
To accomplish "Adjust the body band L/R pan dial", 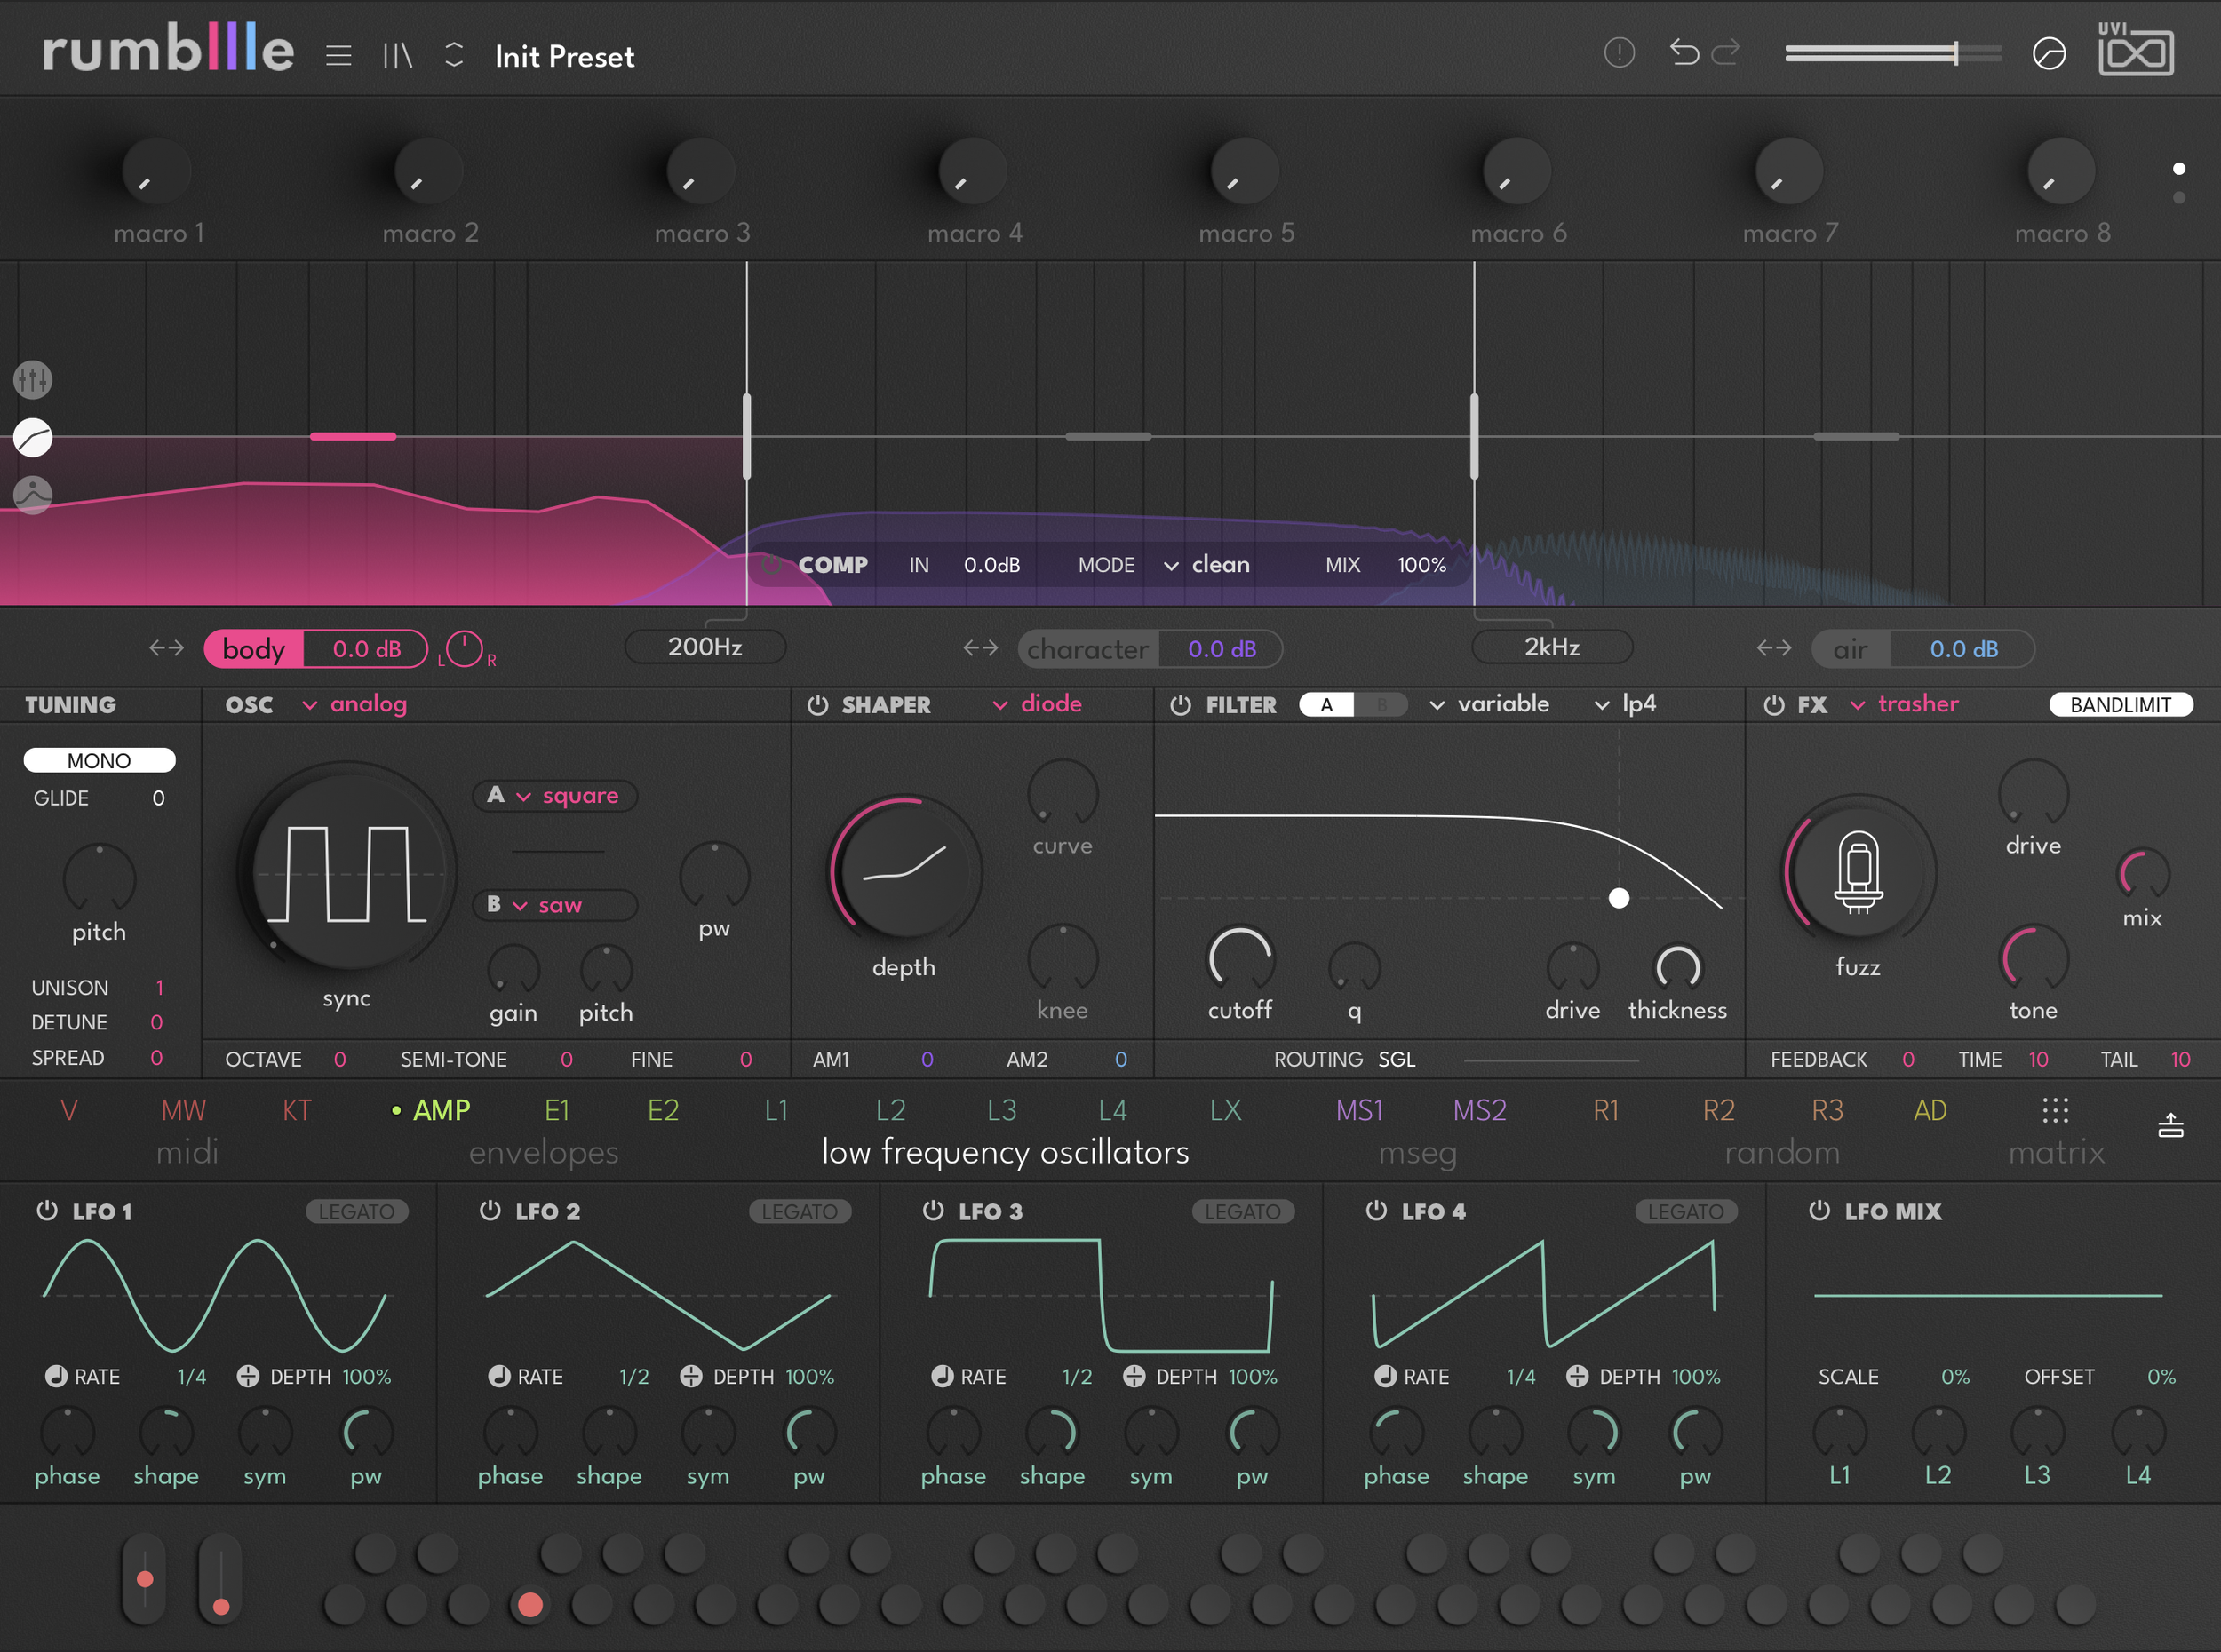I will pos(464,649).
